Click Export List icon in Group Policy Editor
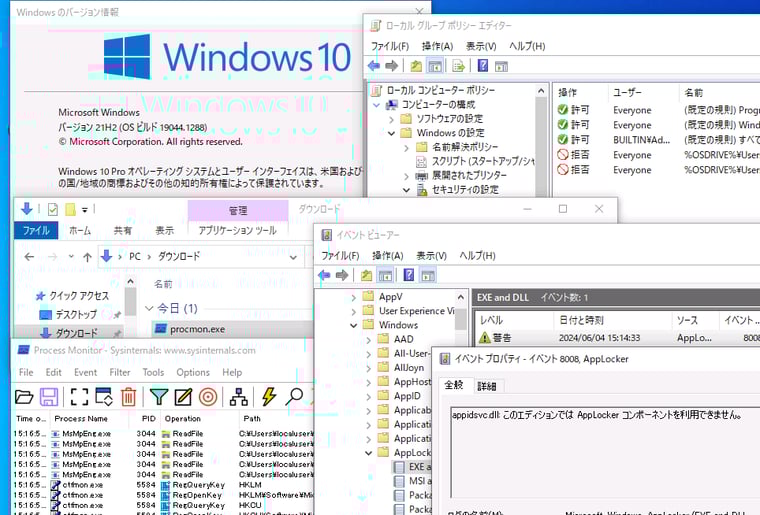This screenshot has width=760, height=515. [x=458, y=65]
